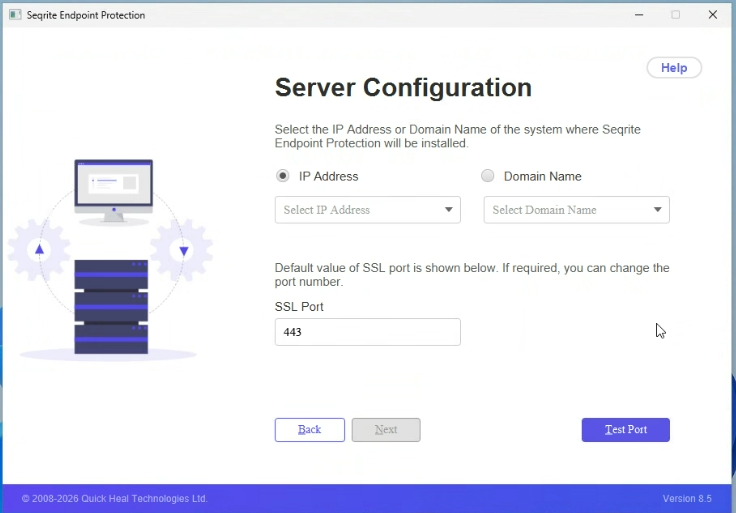Click the Version 8.5 footer label
The width and height of the screenshot is (736, 513).
[687, 498]
